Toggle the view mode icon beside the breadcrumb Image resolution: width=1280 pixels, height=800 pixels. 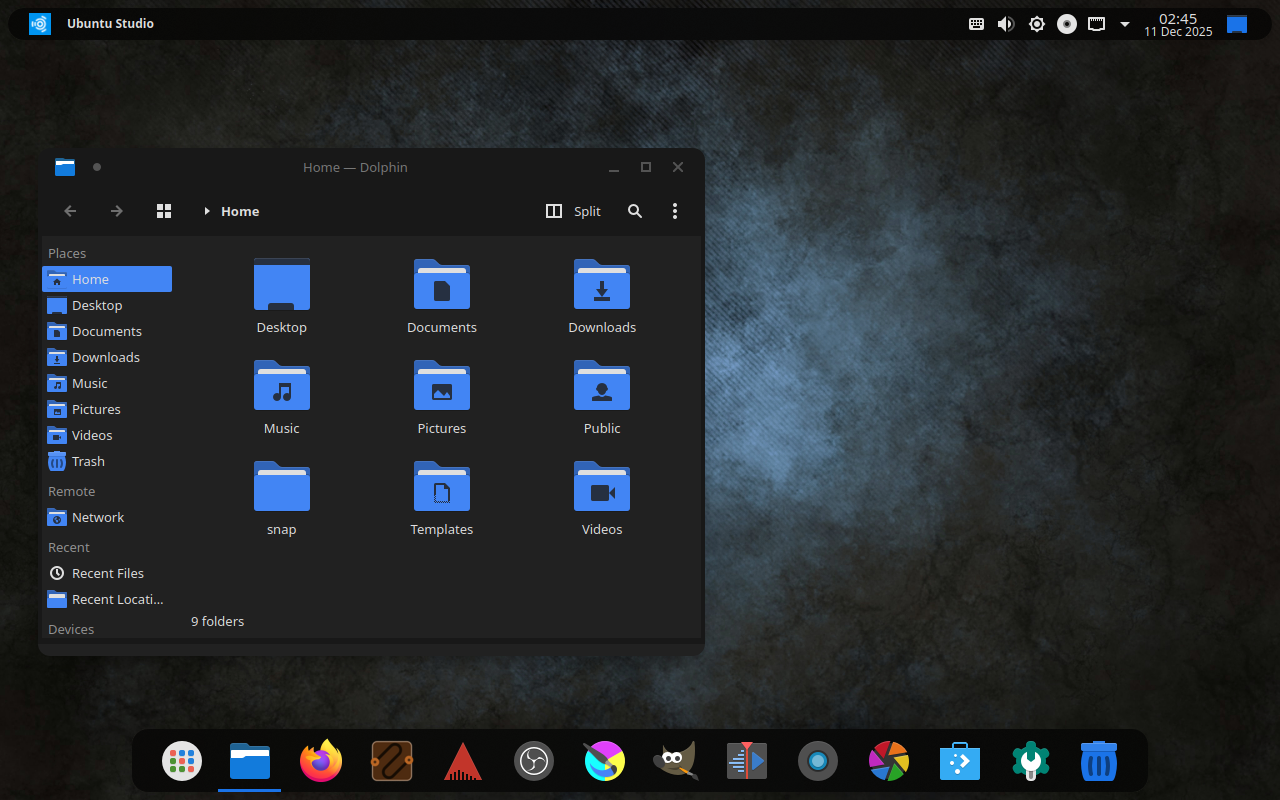[x=163, y=211]
